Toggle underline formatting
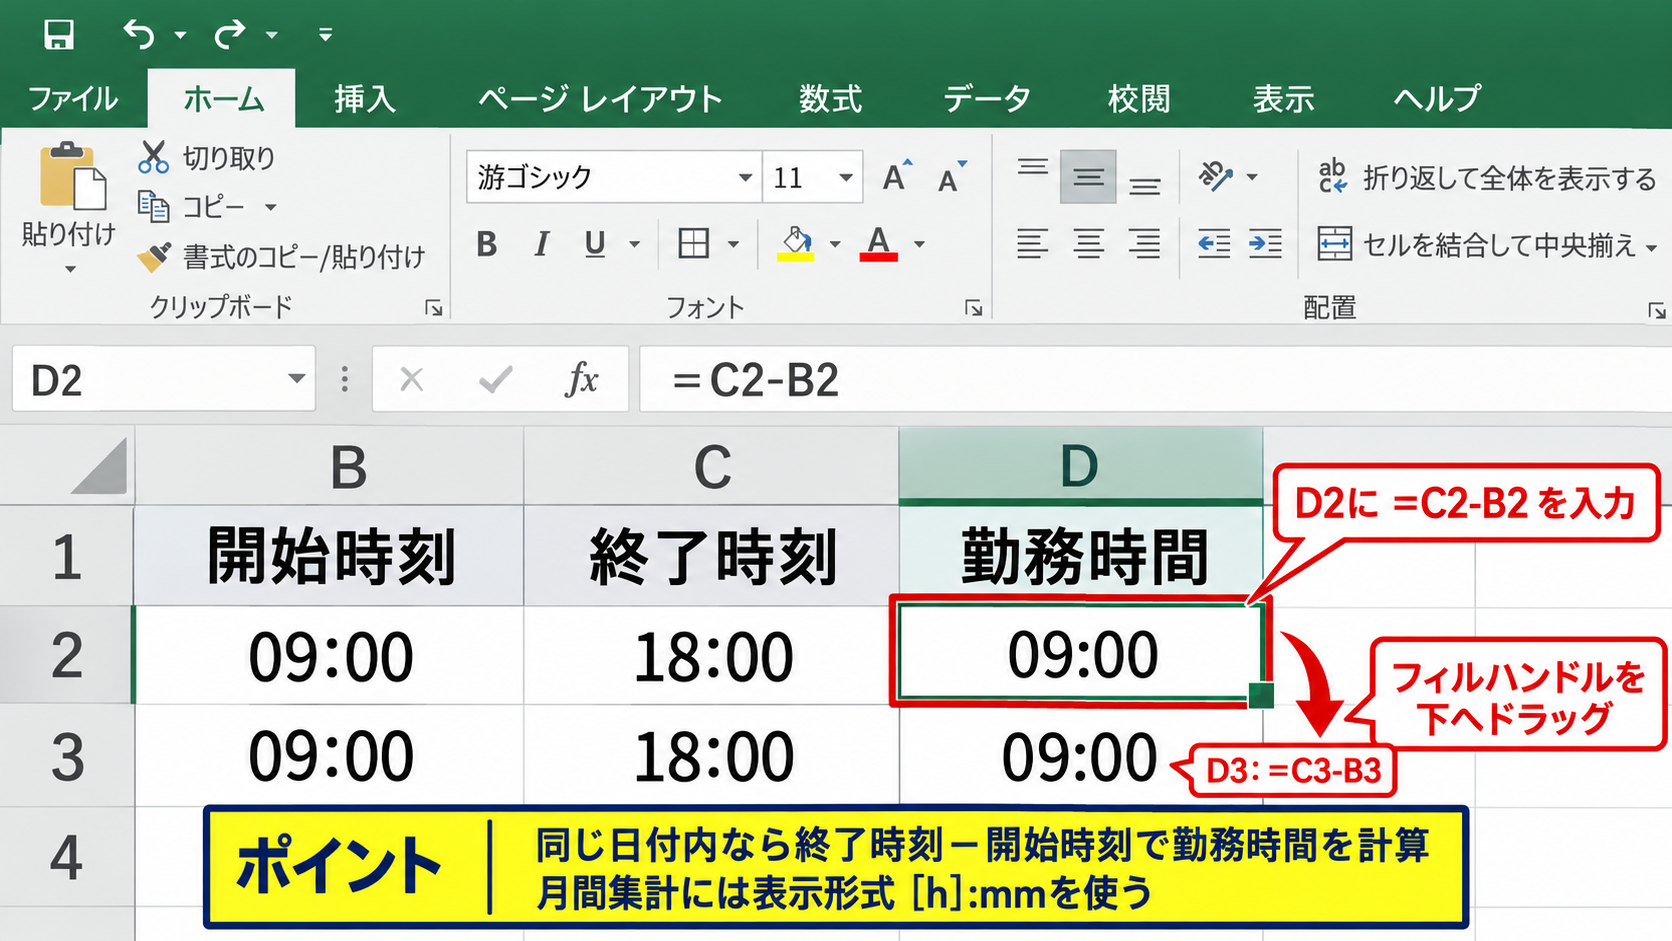 click(x=595, y=243)
